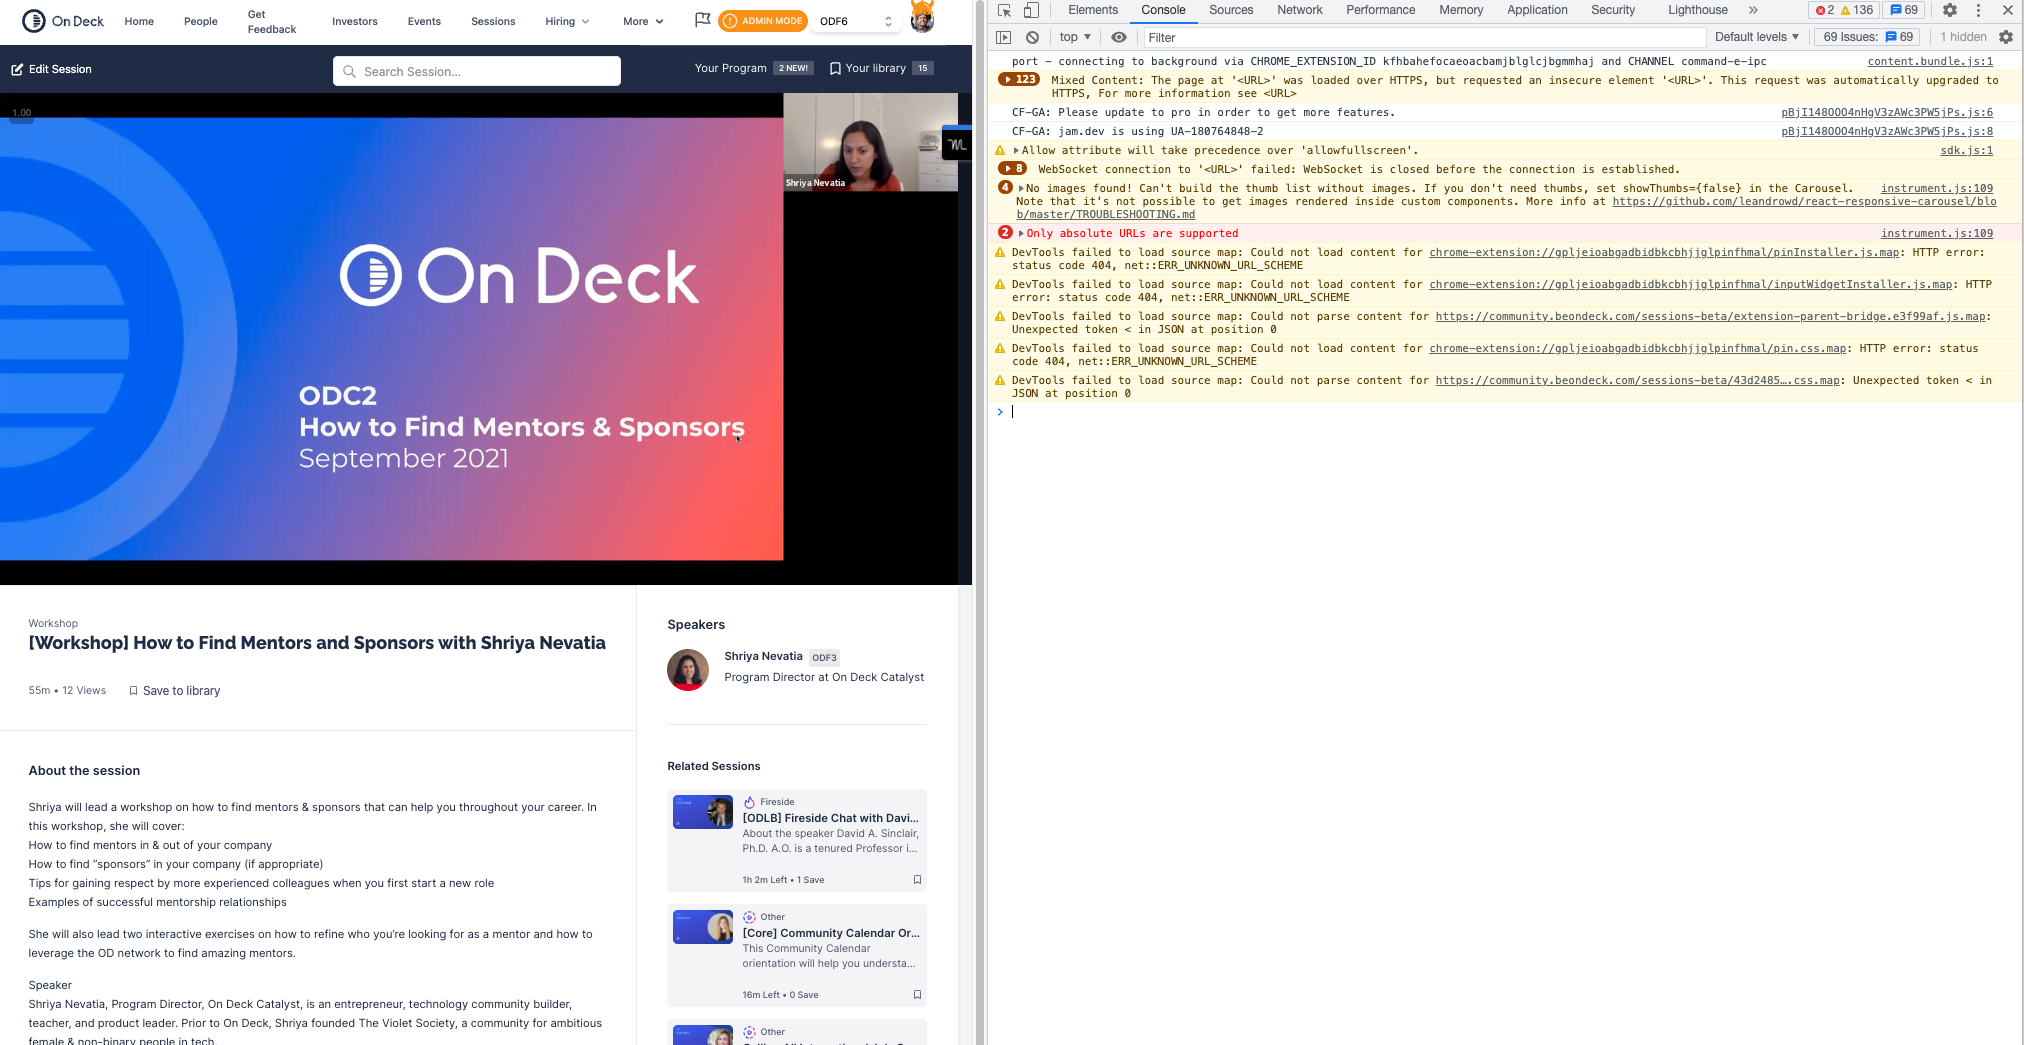This screenshot has width=2024, height=1045.
Task: Open the Get Feedback nav item
Action: (x=272, y=21)
